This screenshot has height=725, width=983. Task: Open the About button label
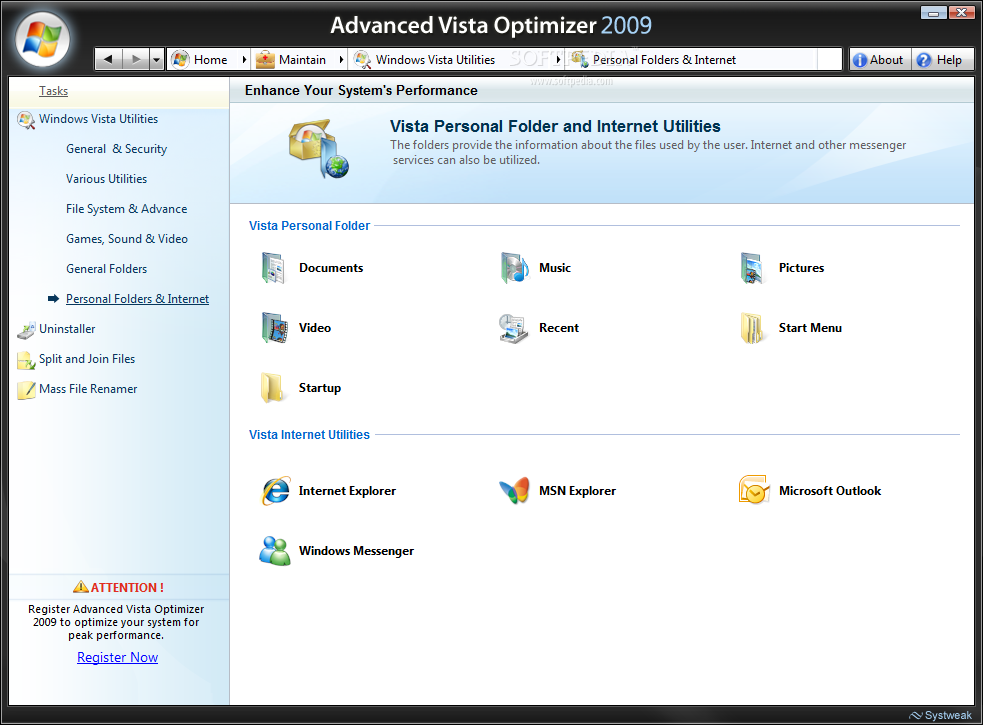[886, 60]
